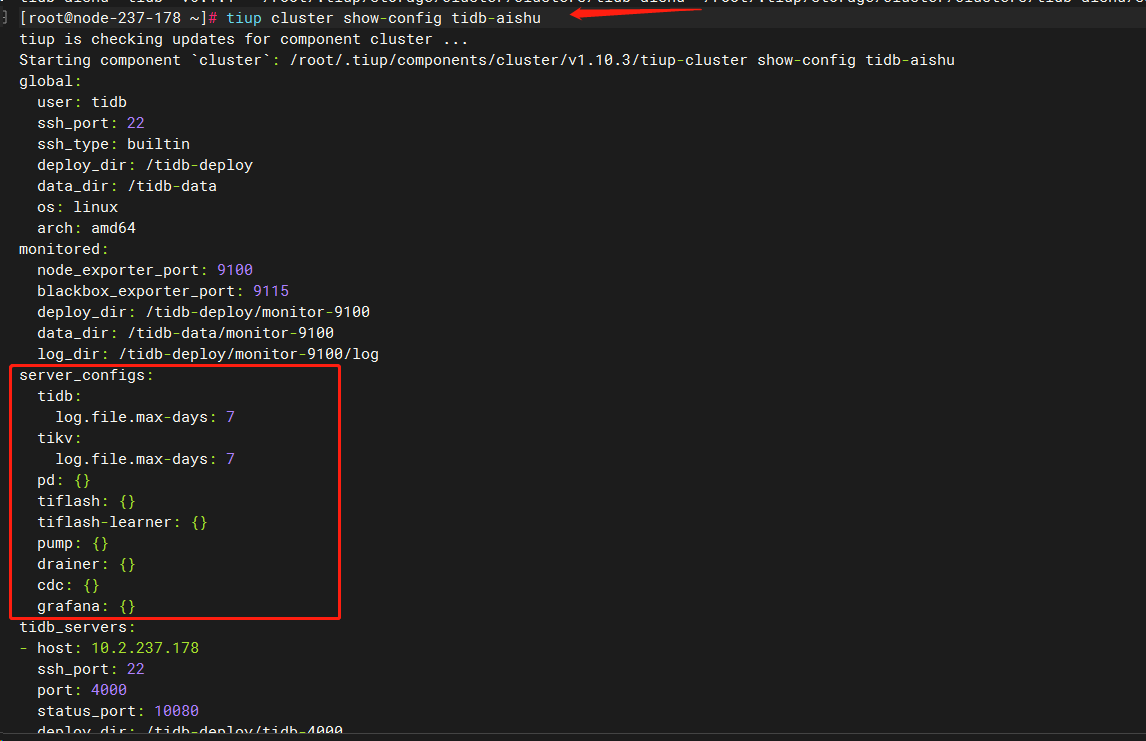Click the global ssh_port value 22

[x=135, y=123]
